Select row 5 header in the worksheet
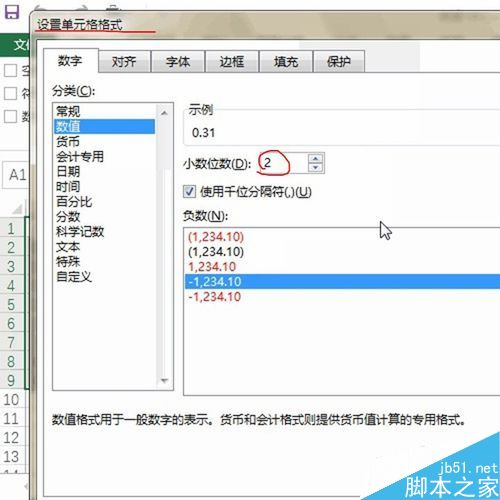This screenshot has height=500, width=500. pos(12,305)
